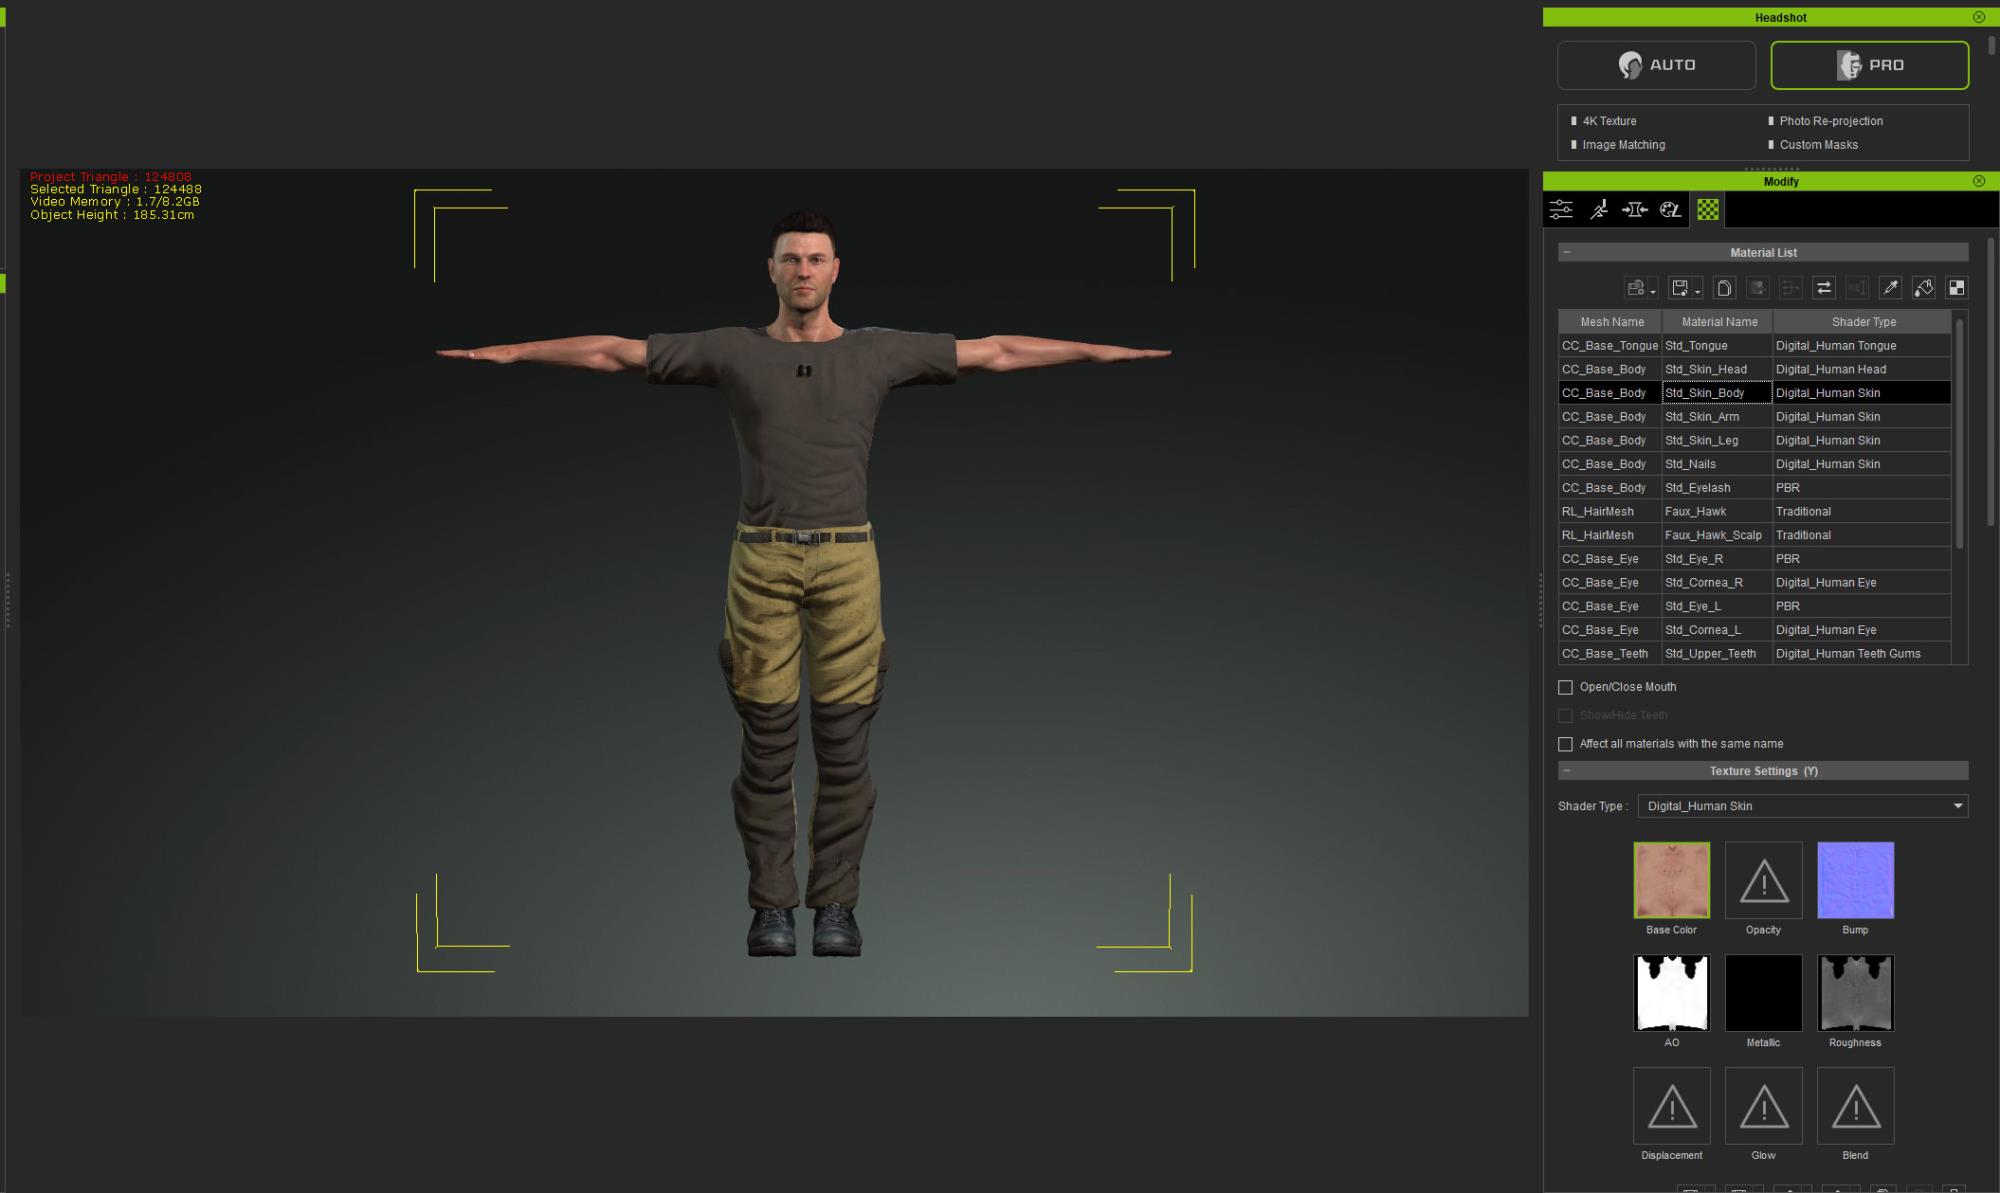
Task: Click the Load Material icon
Action: [1635, 288]
